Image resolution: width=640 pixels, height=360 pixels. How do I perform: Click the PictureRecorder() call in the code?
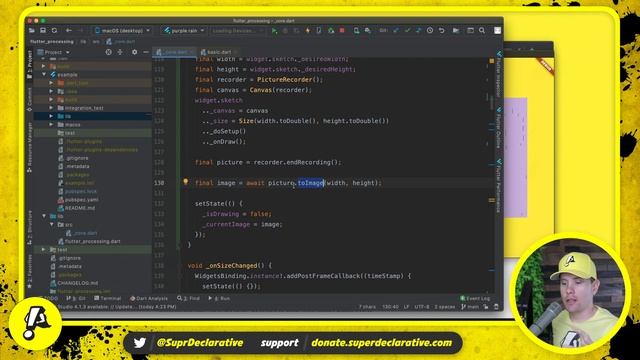290,80
